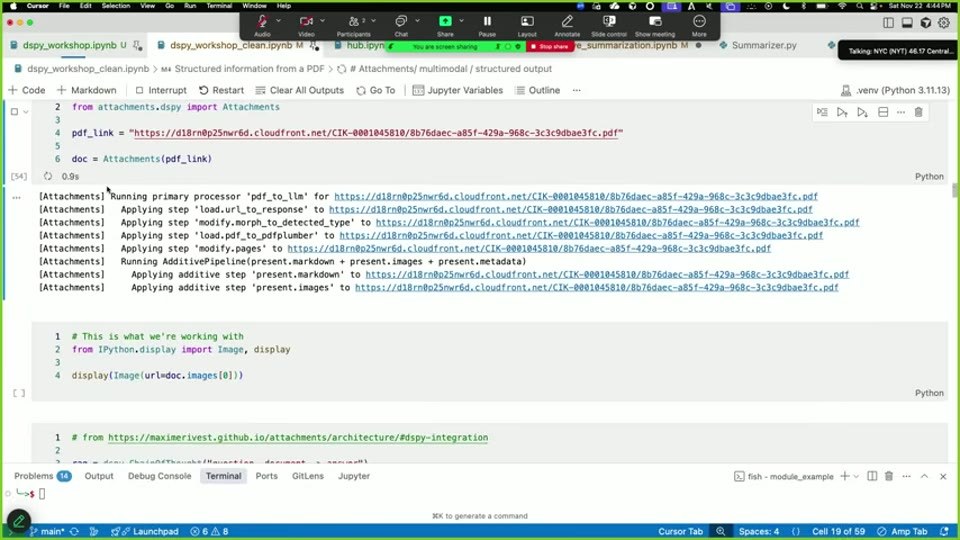Open maximerivest.github.io attachments link
Screen dimensions: 960x540
[298, 437]
